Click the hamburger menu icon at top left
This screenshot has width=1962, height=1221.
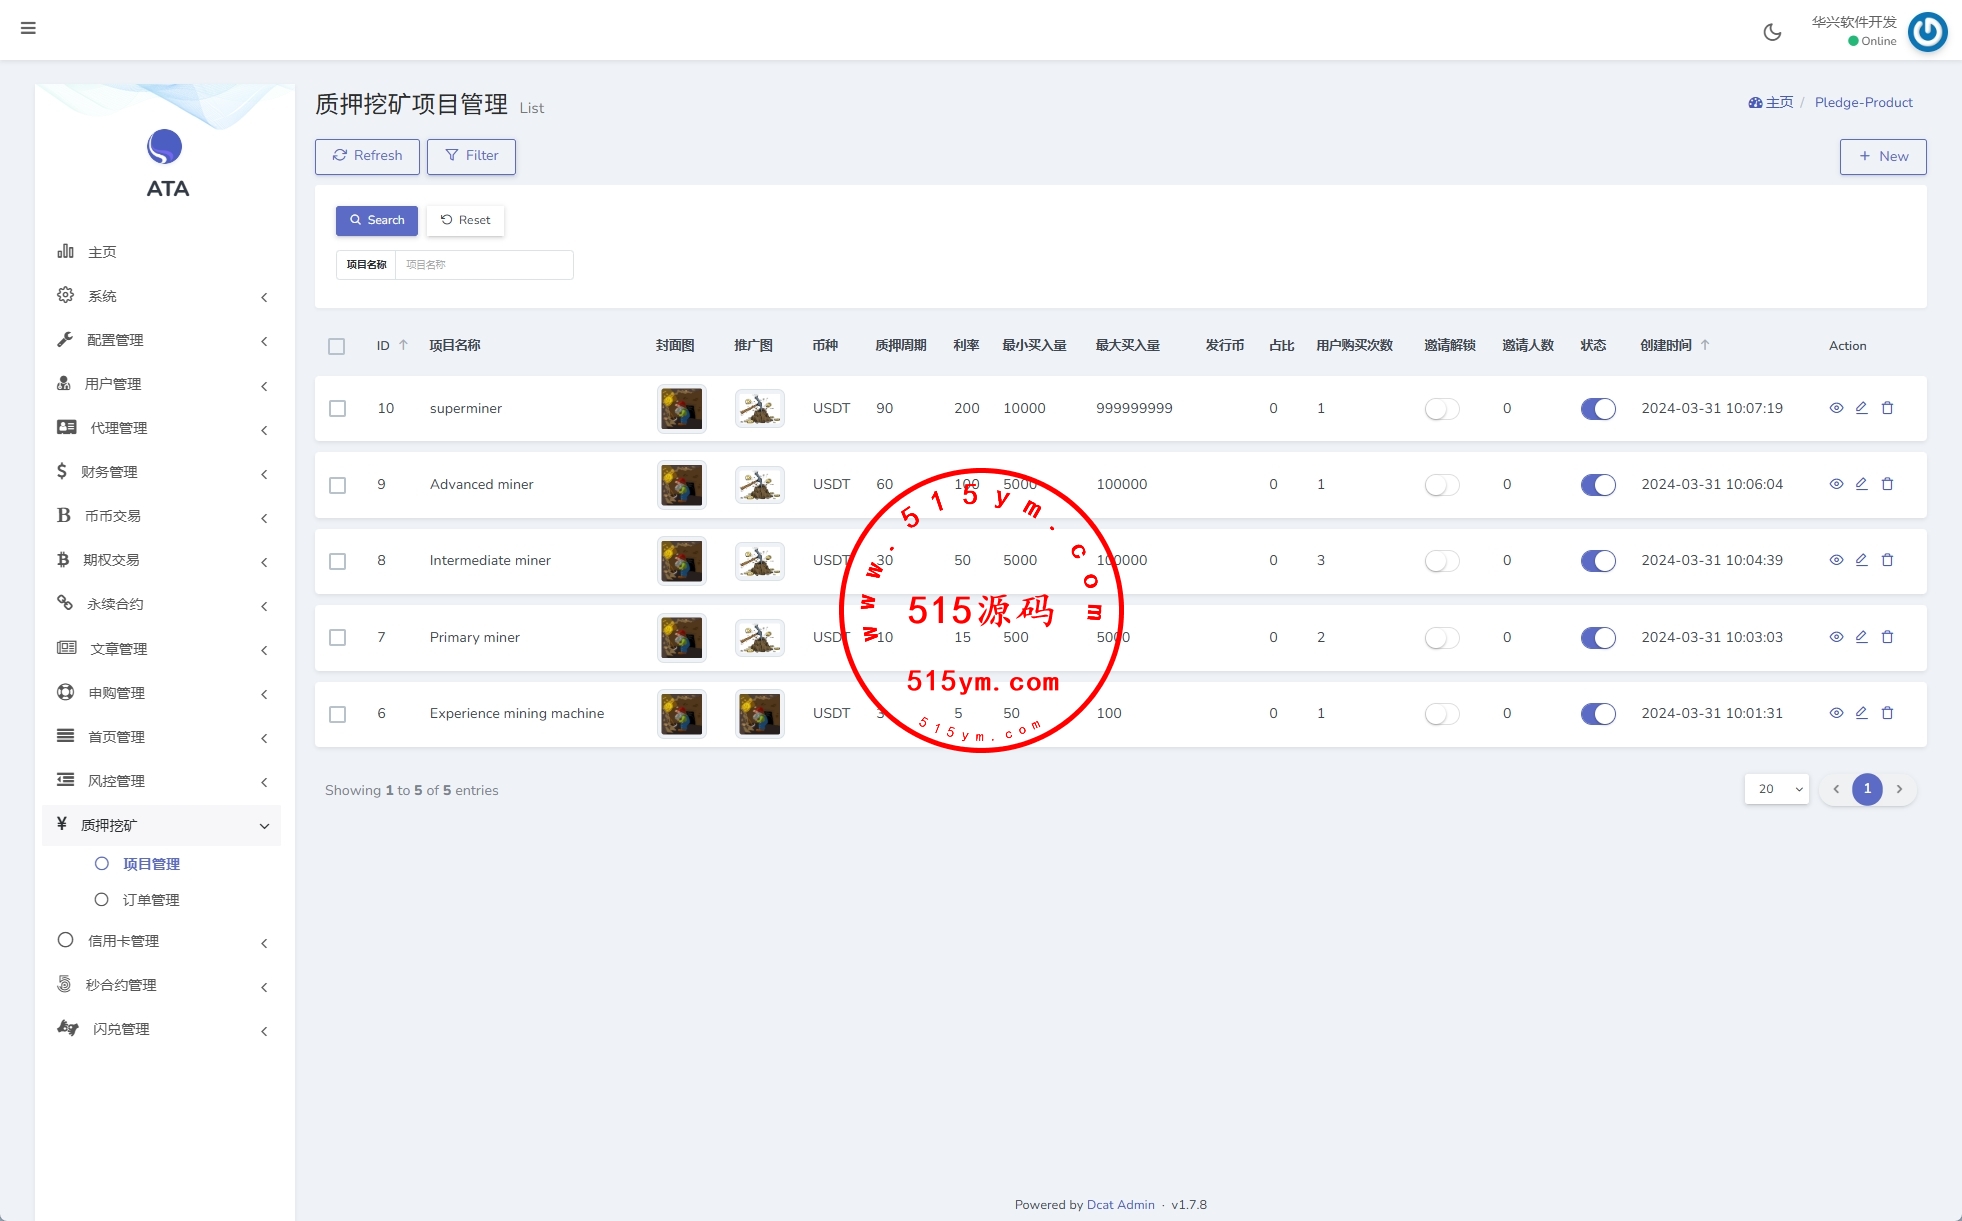tap(28, 28)
